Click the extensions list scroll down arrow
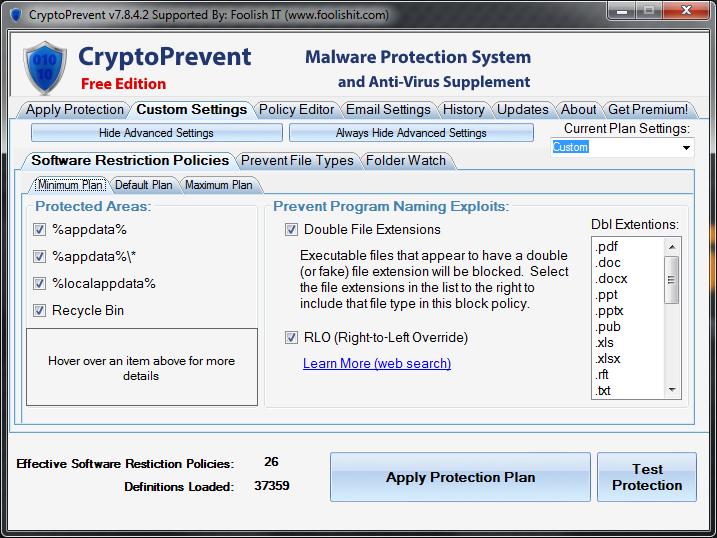This screenshot has width=717, height=538. 672,389
